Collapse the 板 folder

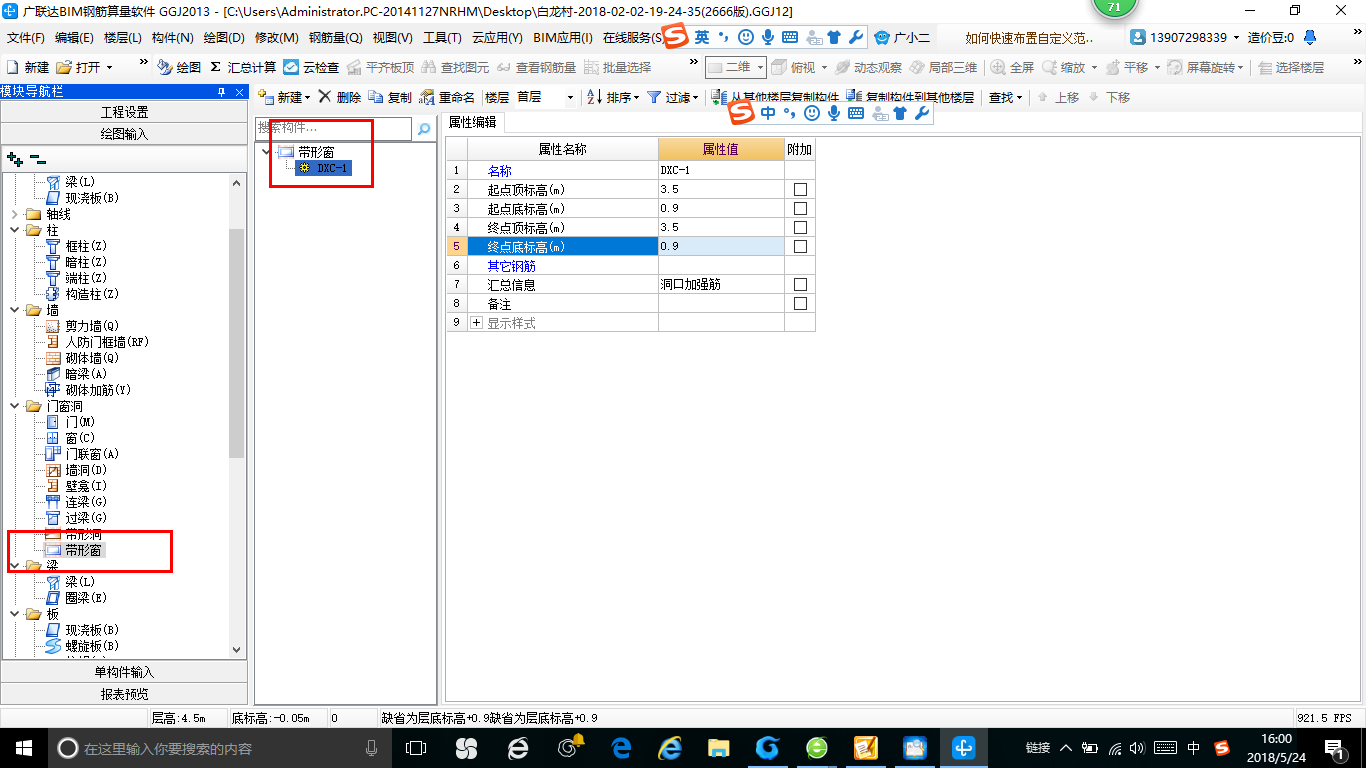[15, 614]
